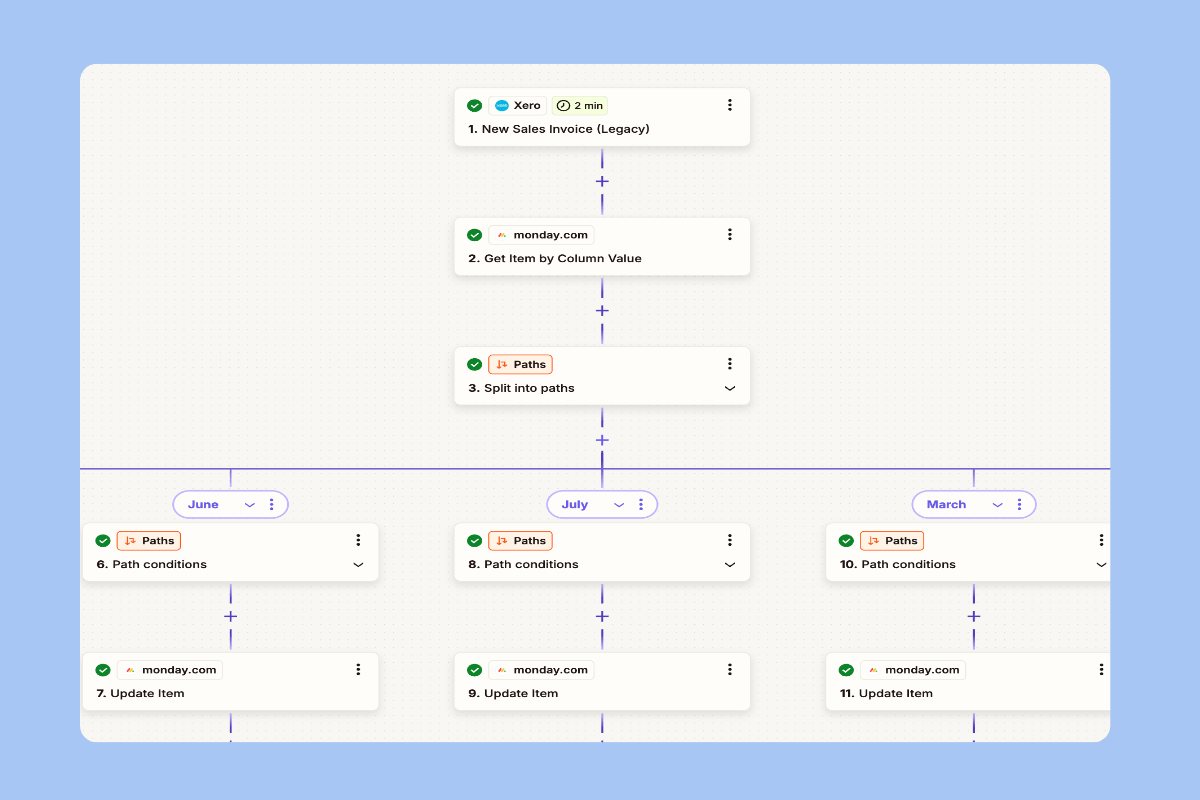Open the March path three-dot options
This screenshot has width=1200, height=800.
1019,505
